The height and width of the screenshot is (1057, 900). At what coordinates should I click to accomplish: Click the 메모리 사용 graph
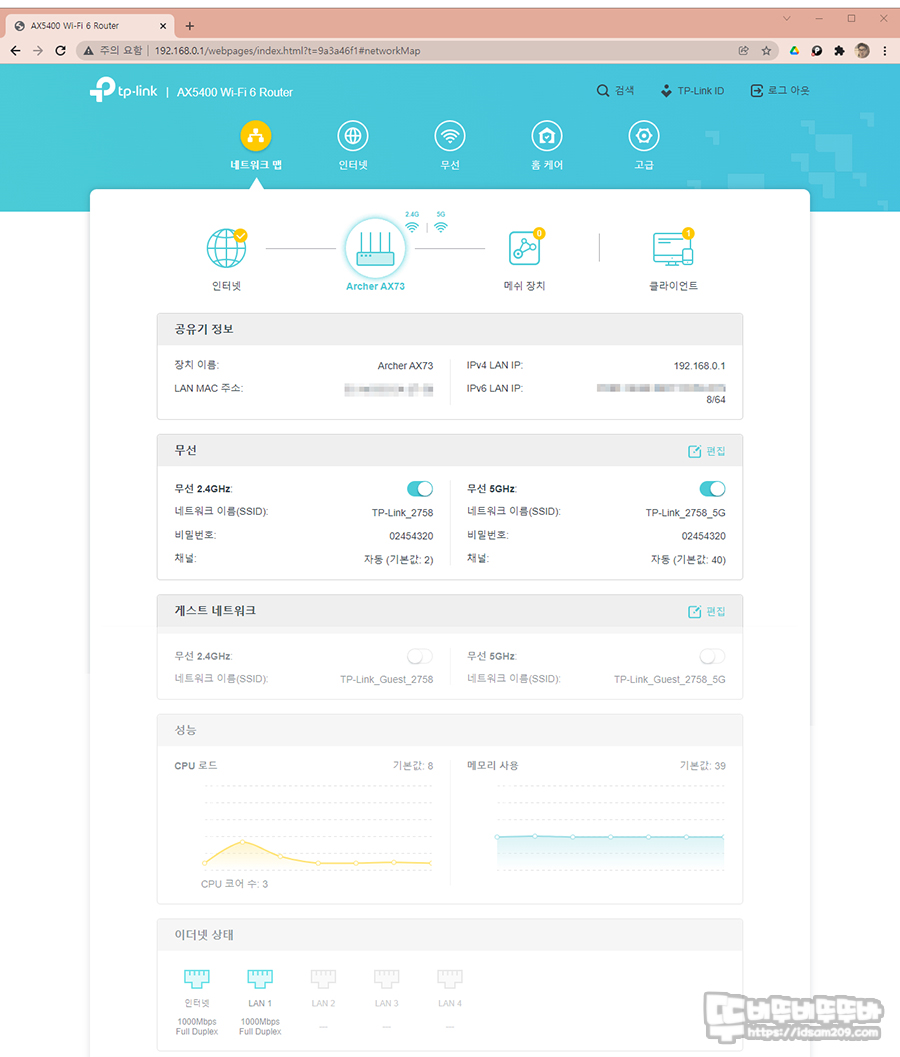[x=610, y=828]
